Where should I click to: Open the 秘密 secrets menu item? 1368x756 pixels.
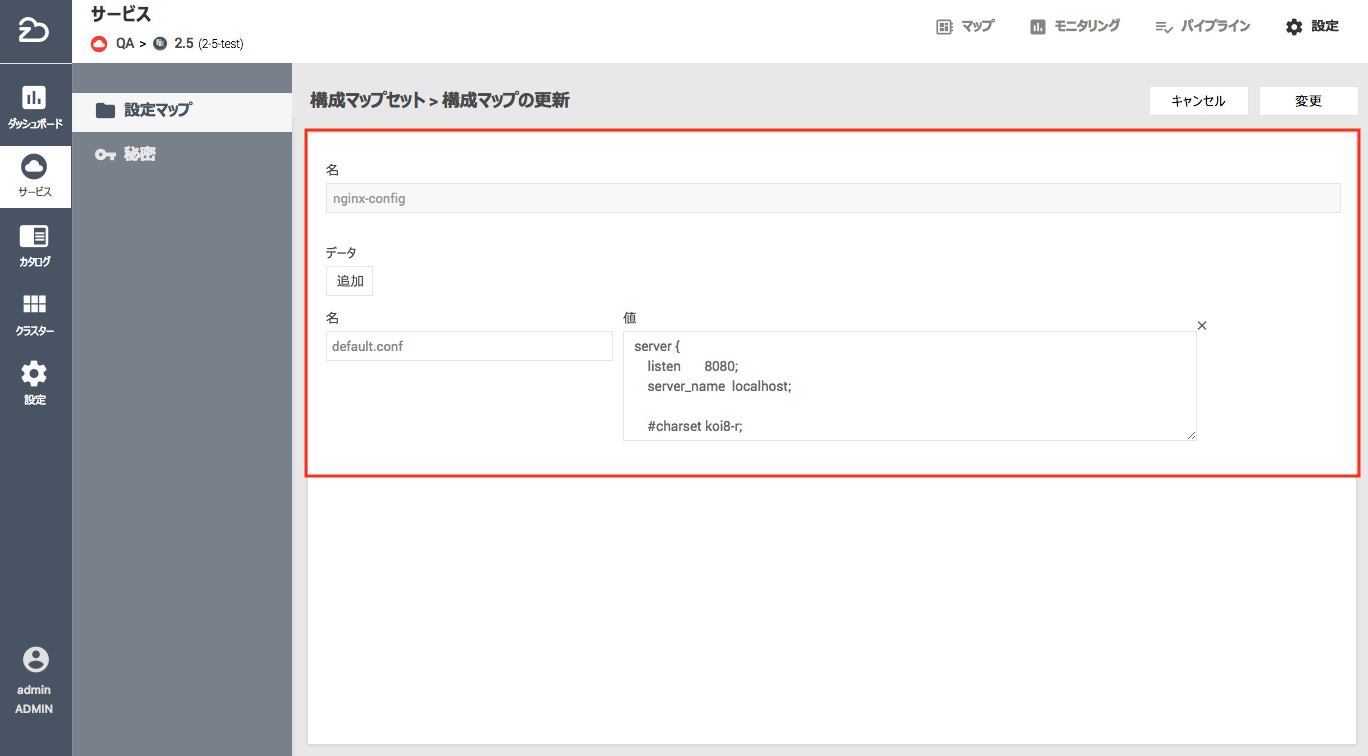(139, 155)
